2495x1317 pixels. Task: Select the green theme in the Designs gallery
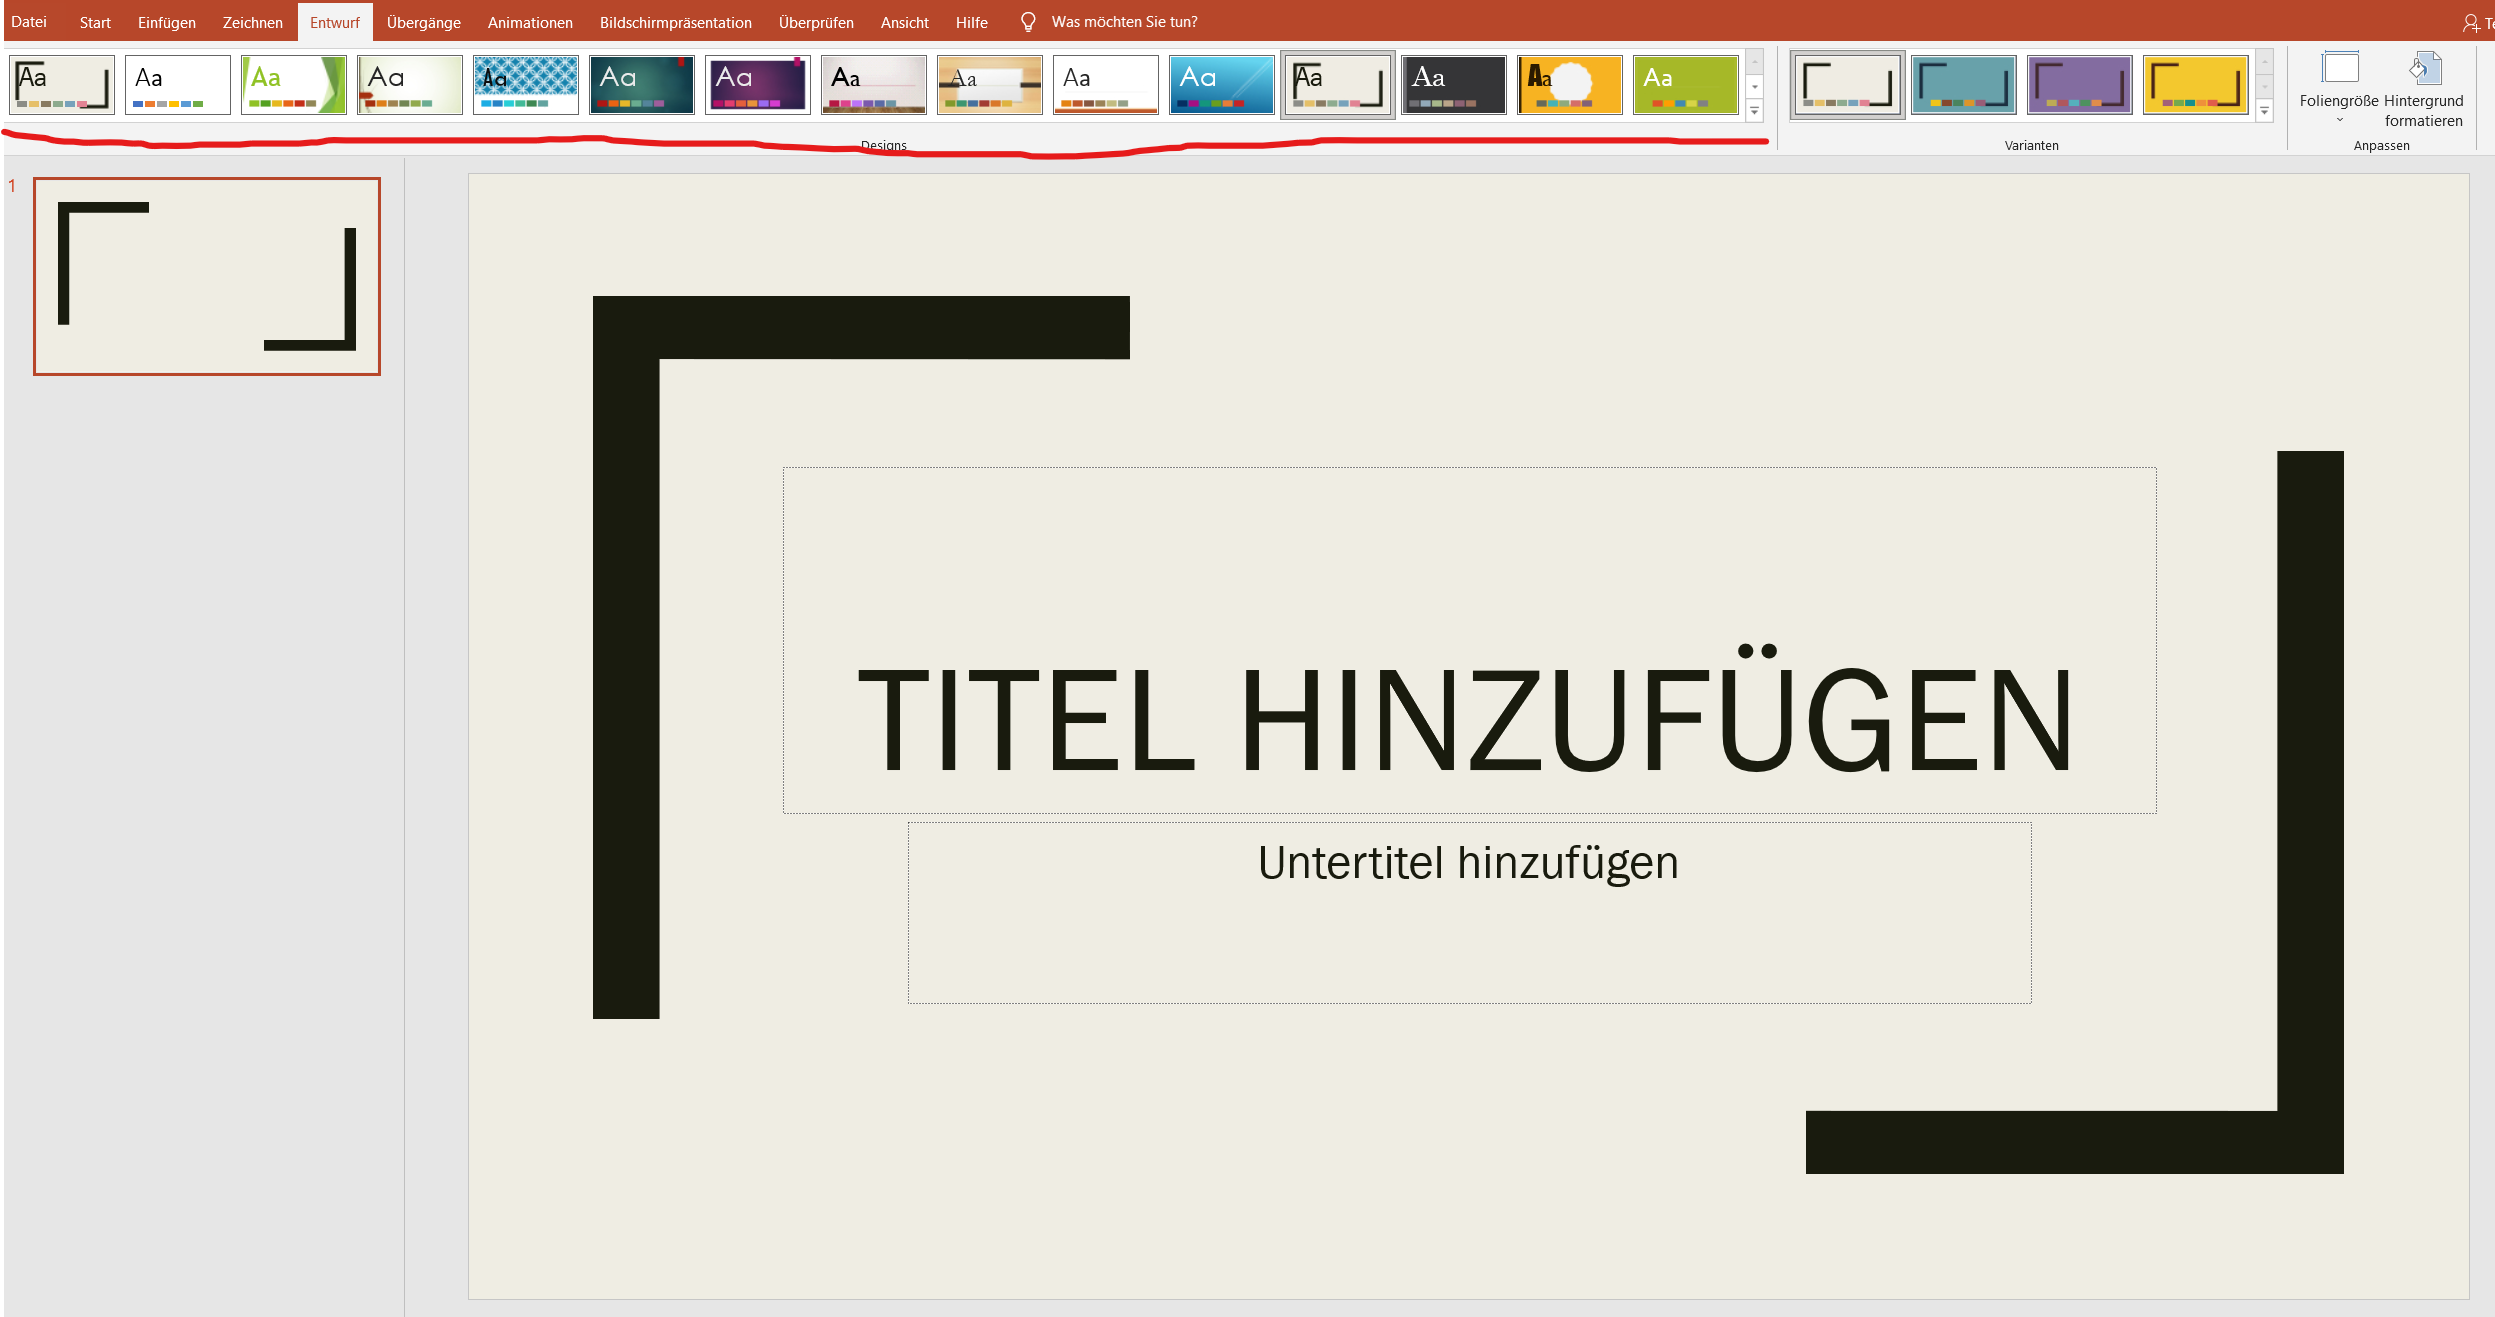pyautogui.click(x=294, y=84)
